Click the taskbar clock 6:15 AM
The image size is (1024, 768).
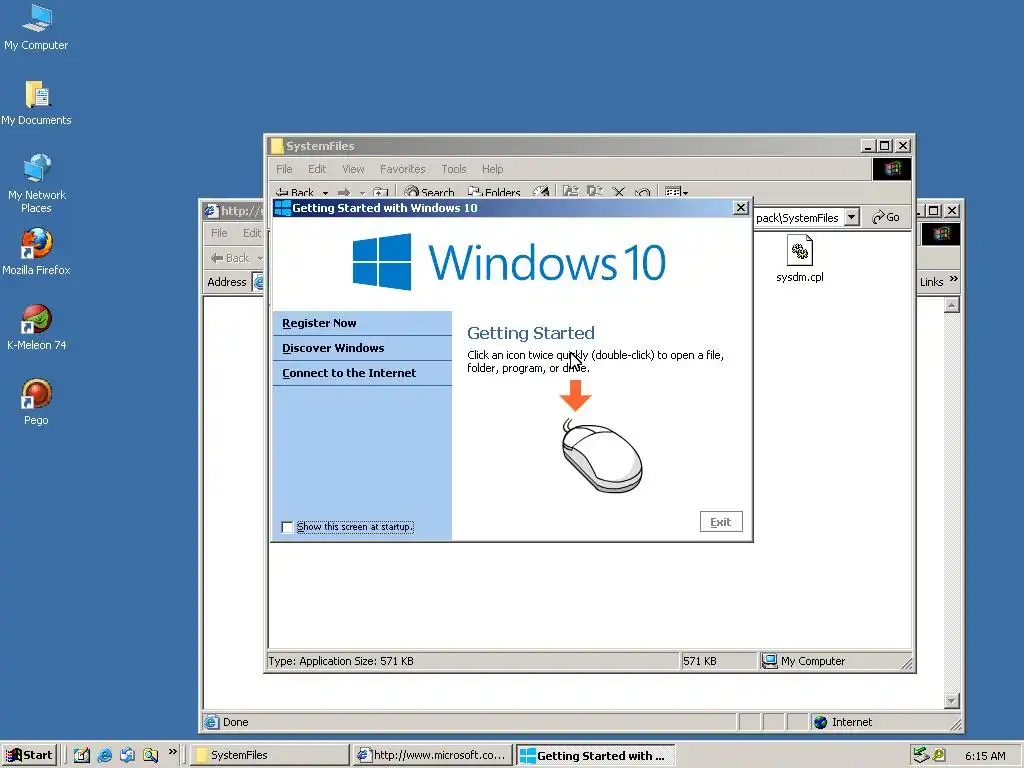click(985, 756)
